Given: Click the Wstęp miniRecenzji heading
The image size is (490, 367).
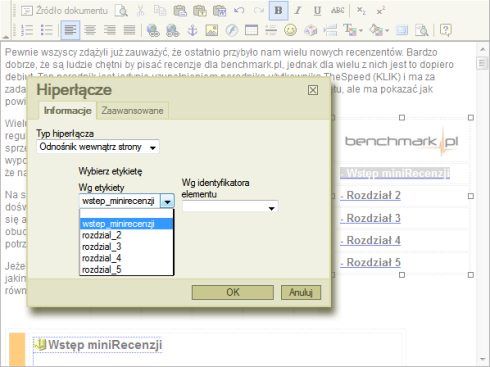Looking at the screenshot, I should pos(105,345).
